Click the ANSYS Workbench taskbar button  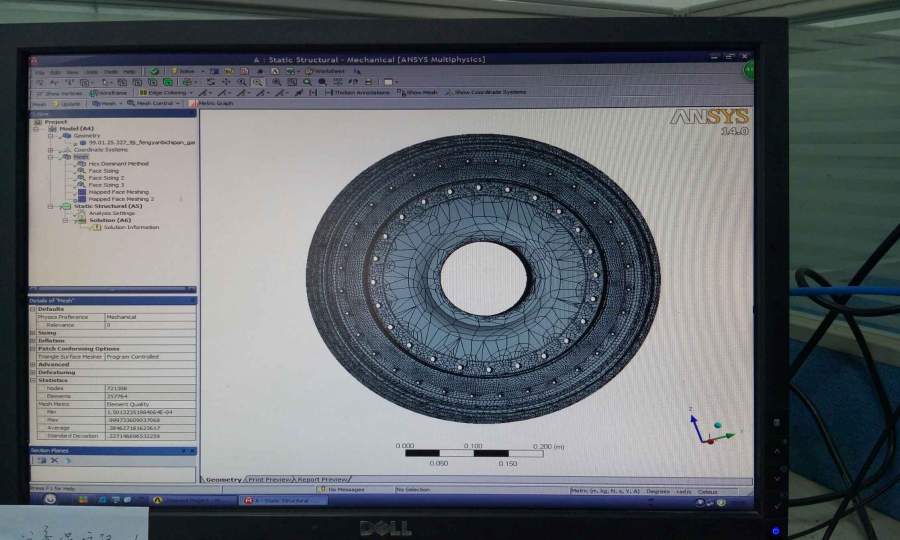[x=192, y=500]
